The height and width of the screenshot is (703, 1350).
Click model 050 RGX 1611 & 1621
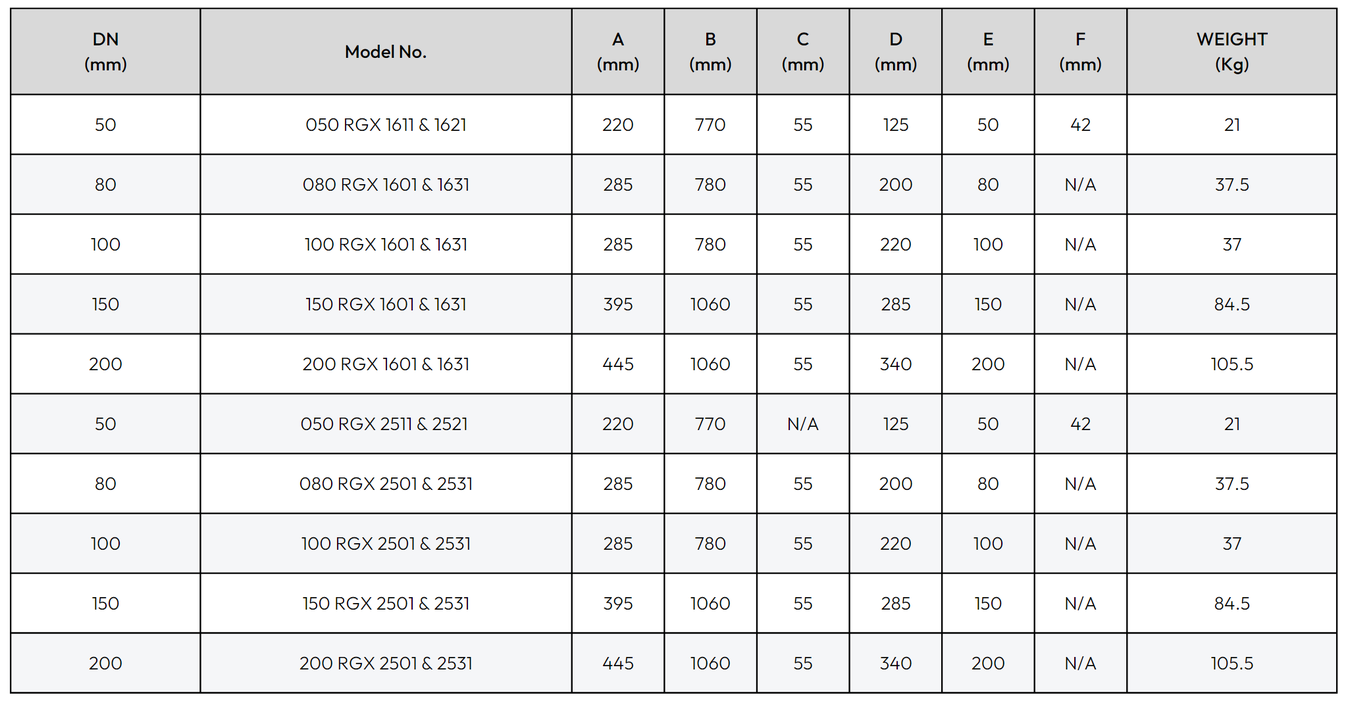(x=386, y=125)
